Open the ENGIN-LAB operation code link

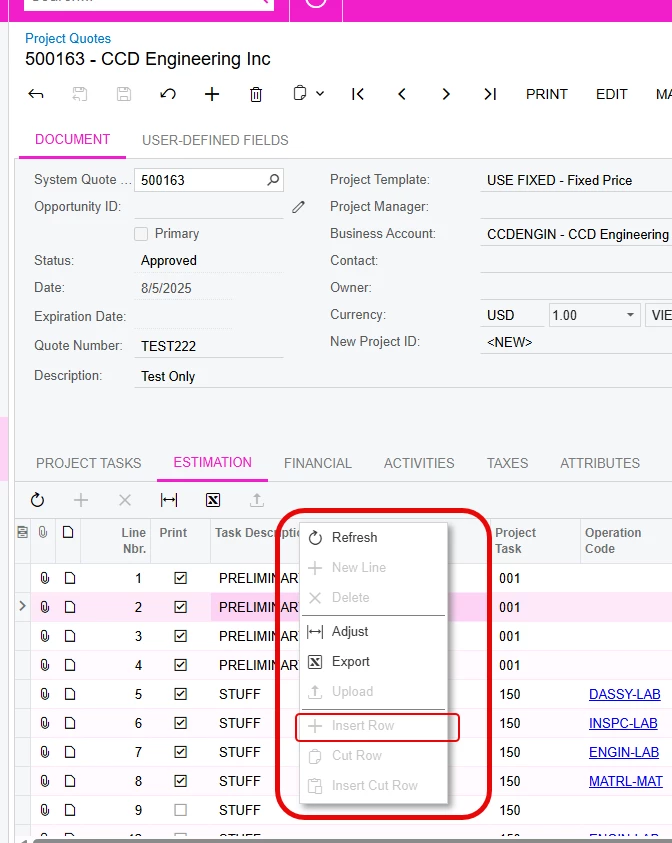tap(624, 752)
